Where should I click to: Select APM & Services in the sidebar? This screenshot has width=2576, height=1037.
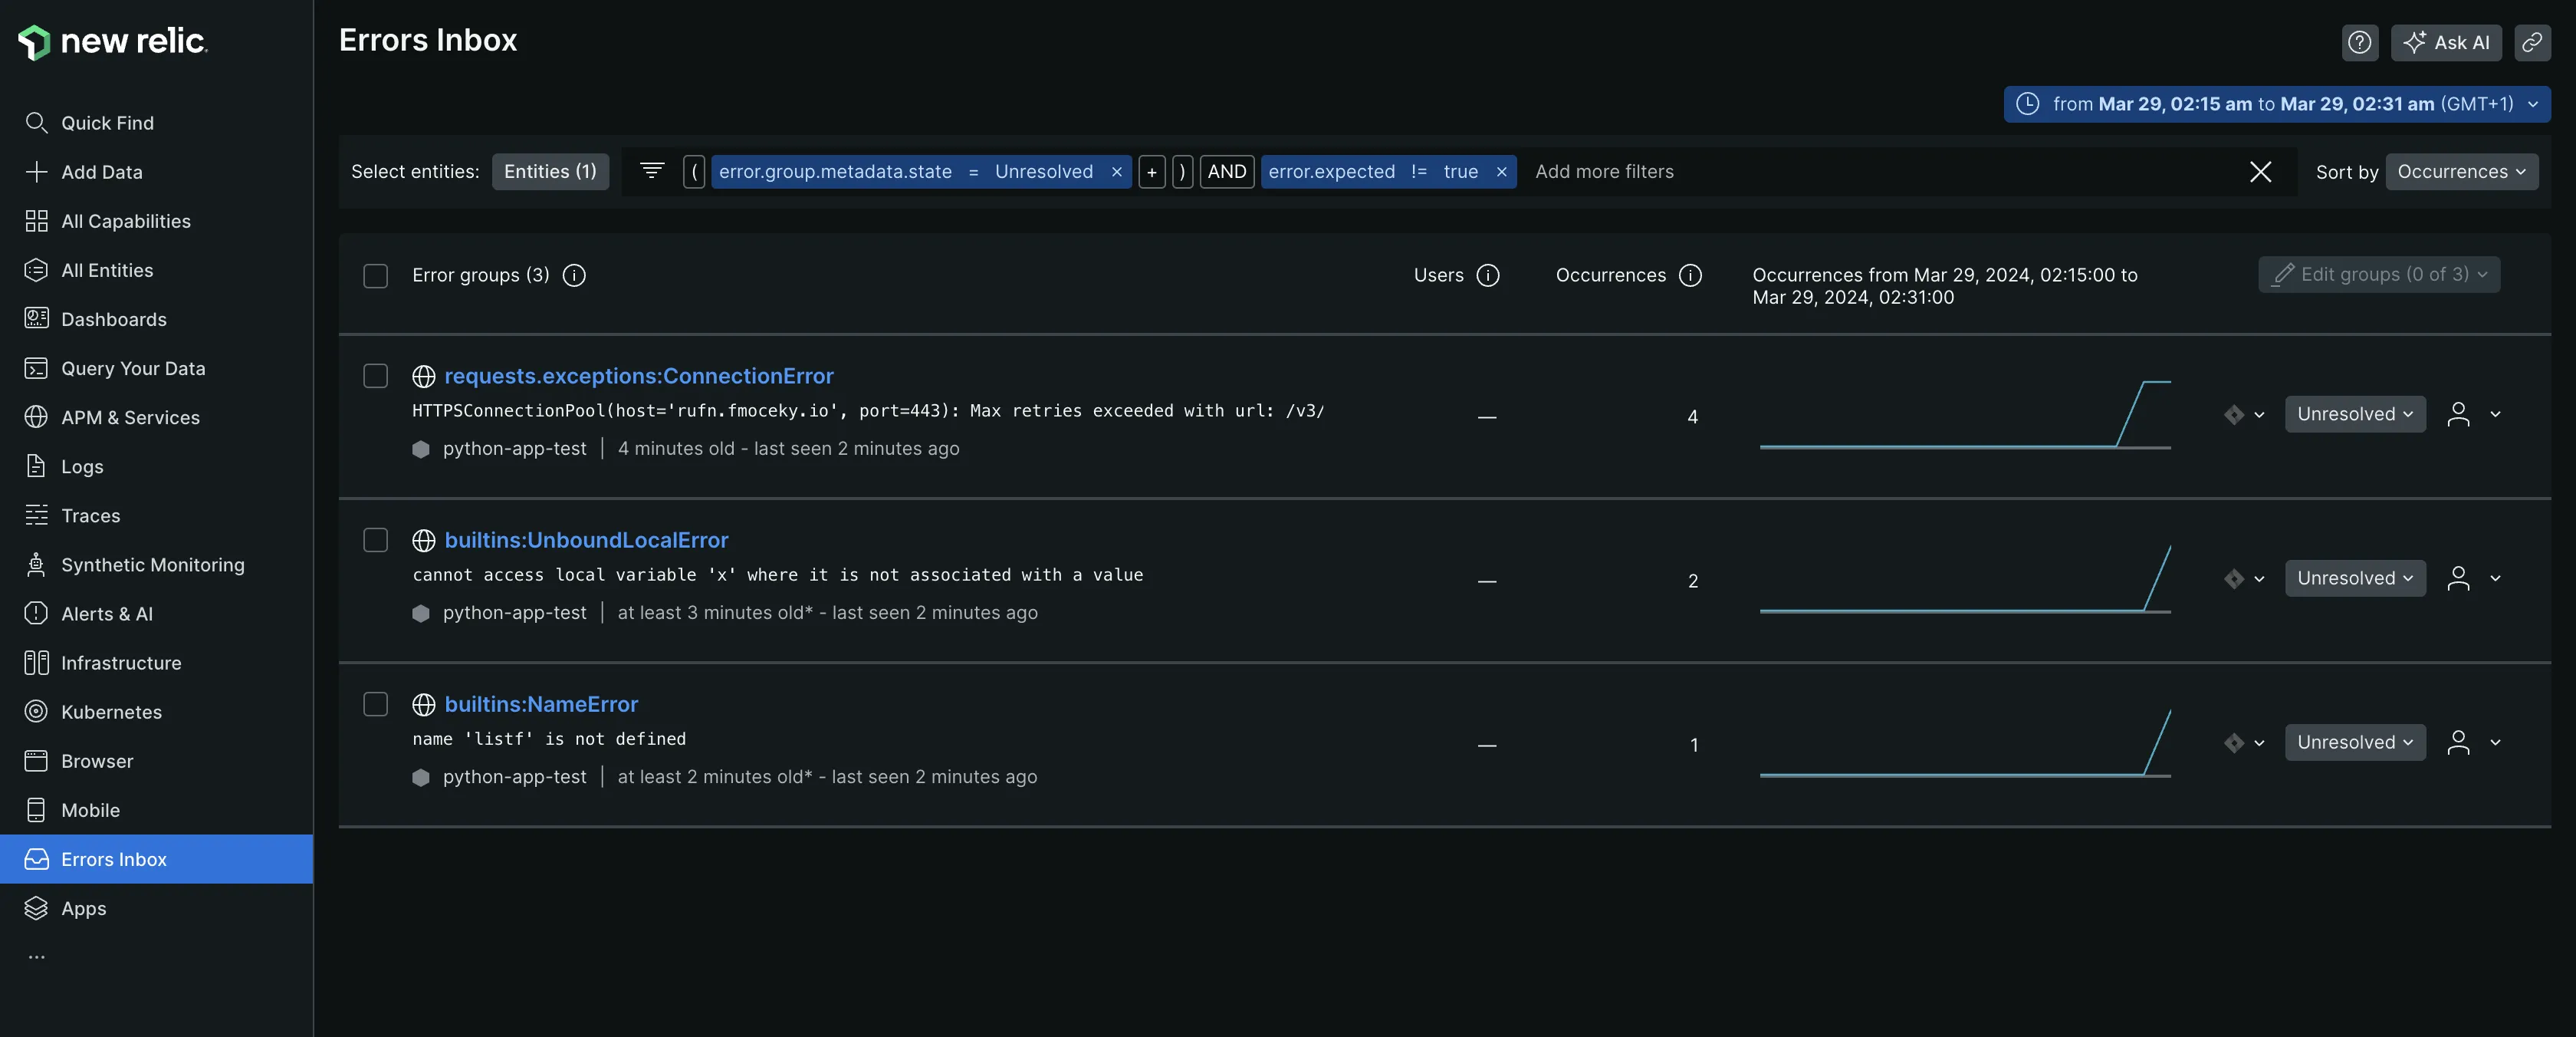click(x=130, y=417)
